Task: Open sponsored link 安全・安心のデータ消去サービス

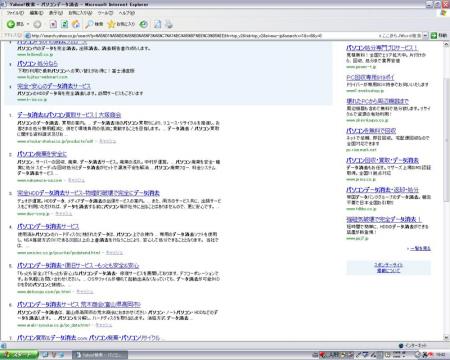Action: [x=54, y=86]
